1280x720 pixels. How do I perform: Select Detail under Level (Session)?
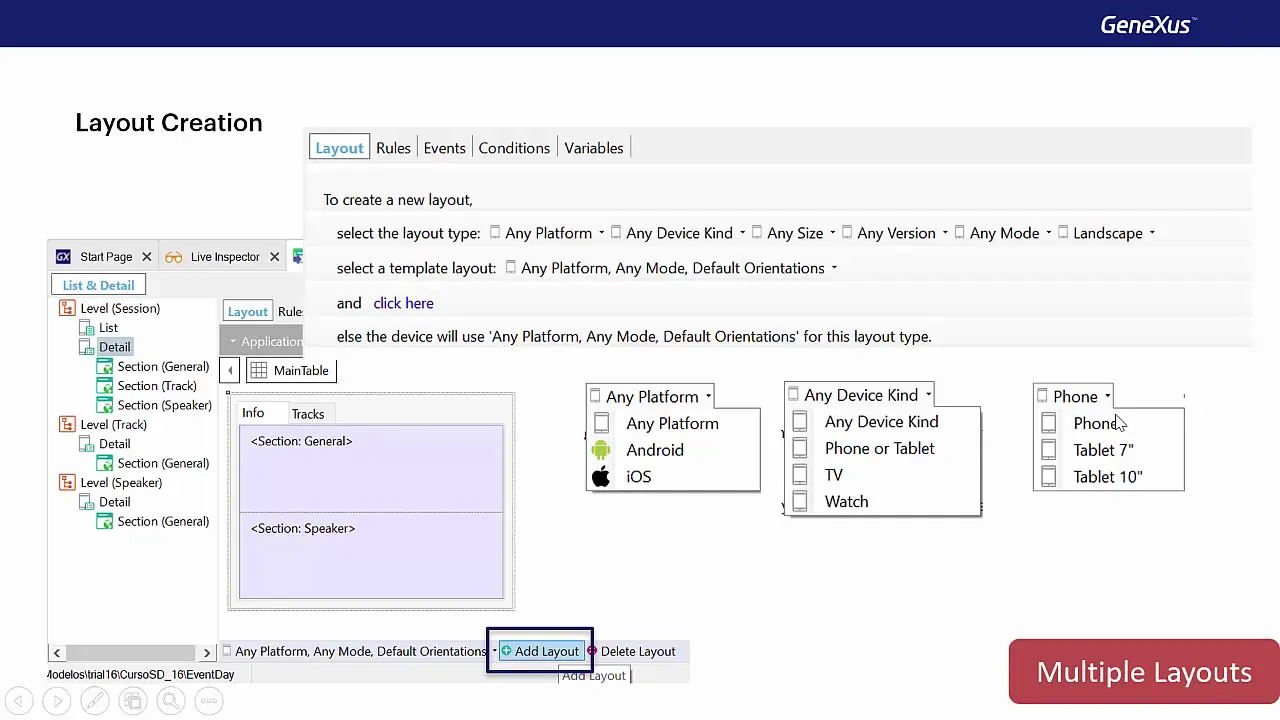(114, 347)
